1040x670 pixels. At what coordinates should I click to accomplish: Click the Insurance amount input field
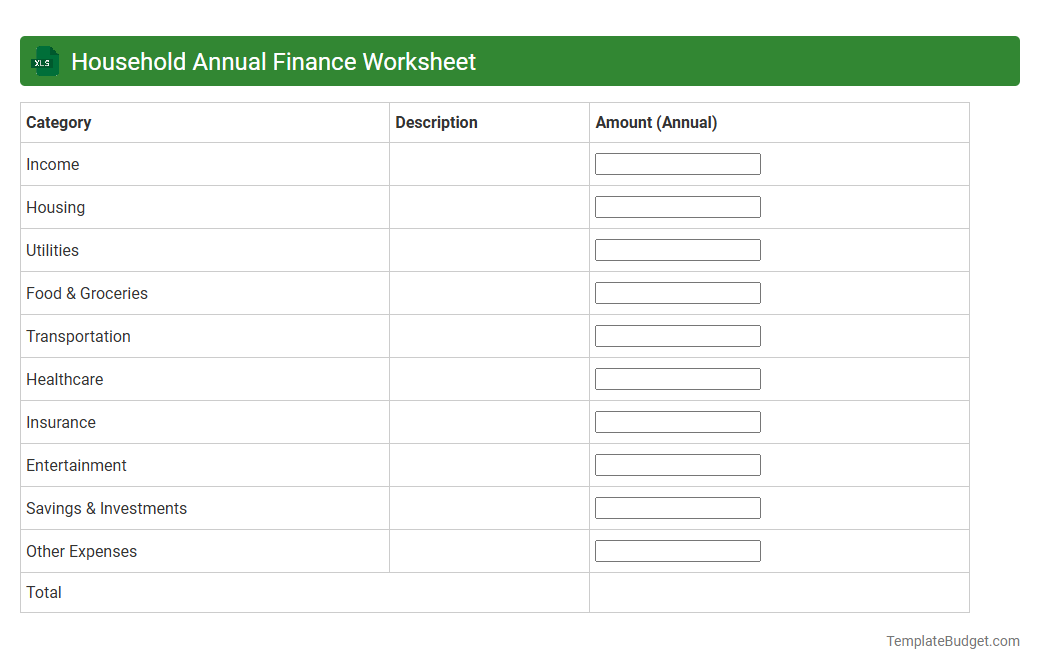coord(677,421)
